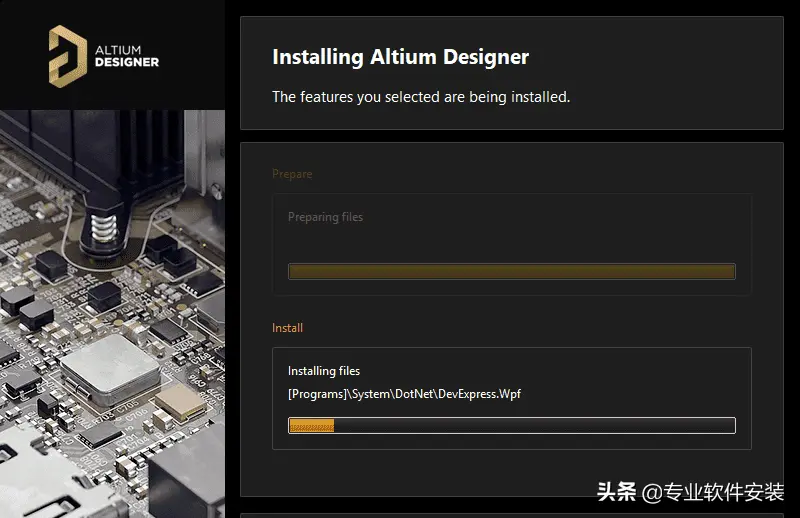Click the 'Installing Altium Designer' heading
Screen dimensions: 800x518
tap(401, 57)
